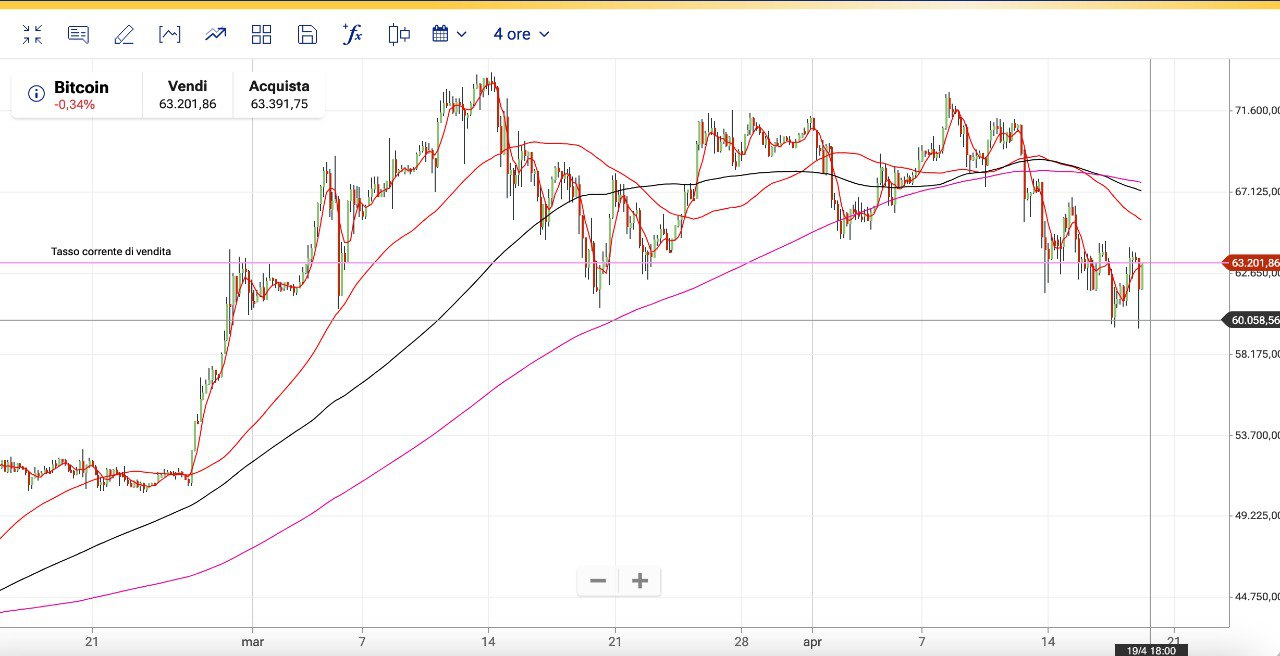This screenshot has height=656, width=1280.
Task: Open the '4 ore' timeframe dropdown
Action: [521, 35]
